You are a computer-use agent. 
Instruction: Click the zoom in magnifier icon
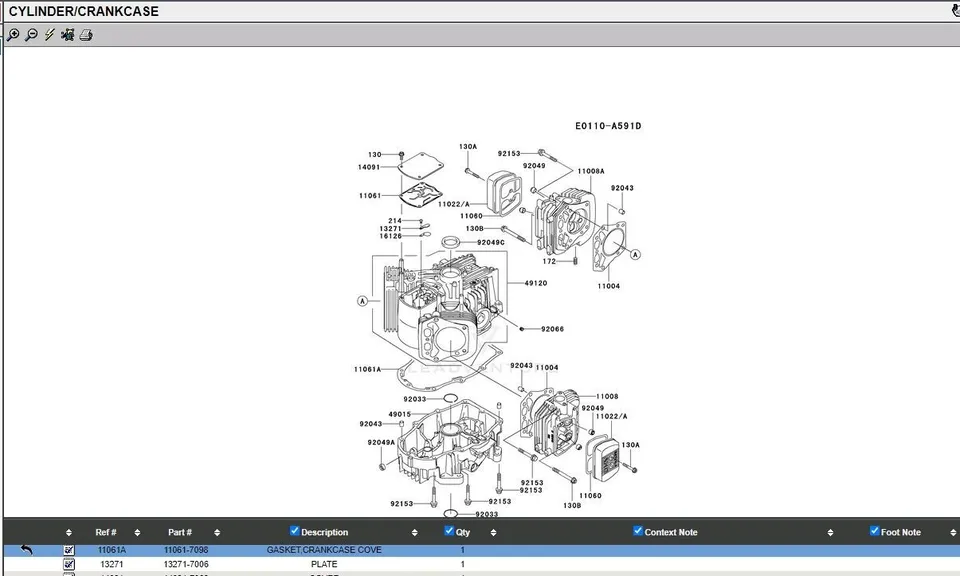click(x=13, y=35)
